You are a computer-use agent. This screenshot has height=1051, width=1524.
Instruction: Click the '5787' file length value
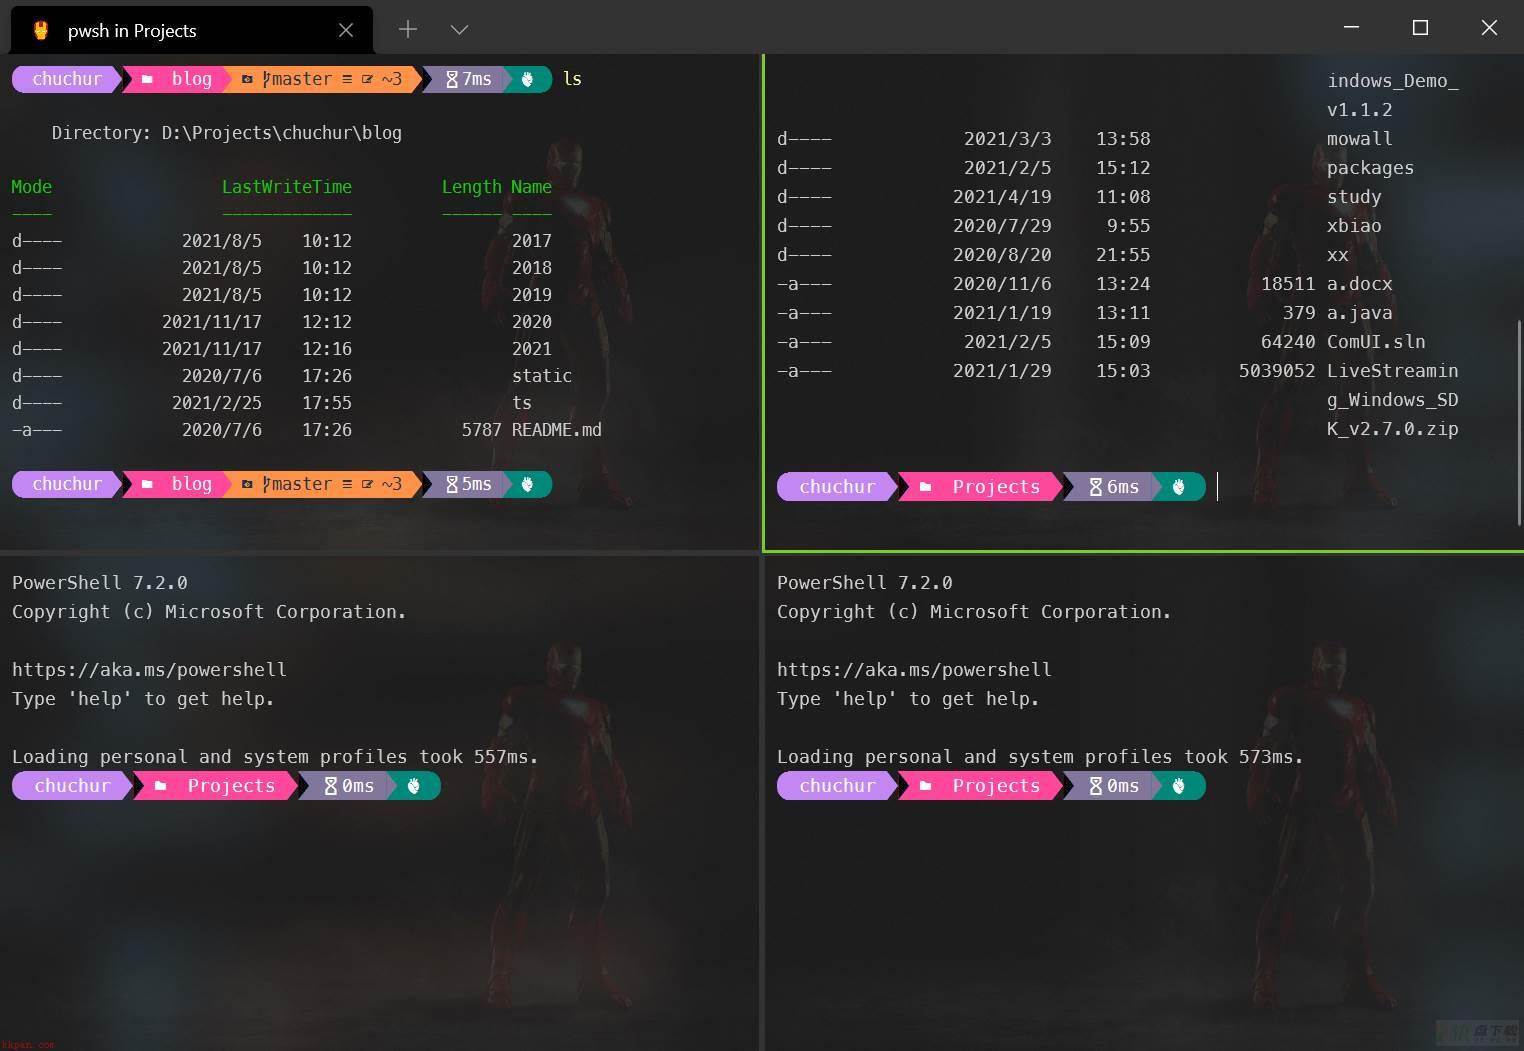(x=482, y=430)
